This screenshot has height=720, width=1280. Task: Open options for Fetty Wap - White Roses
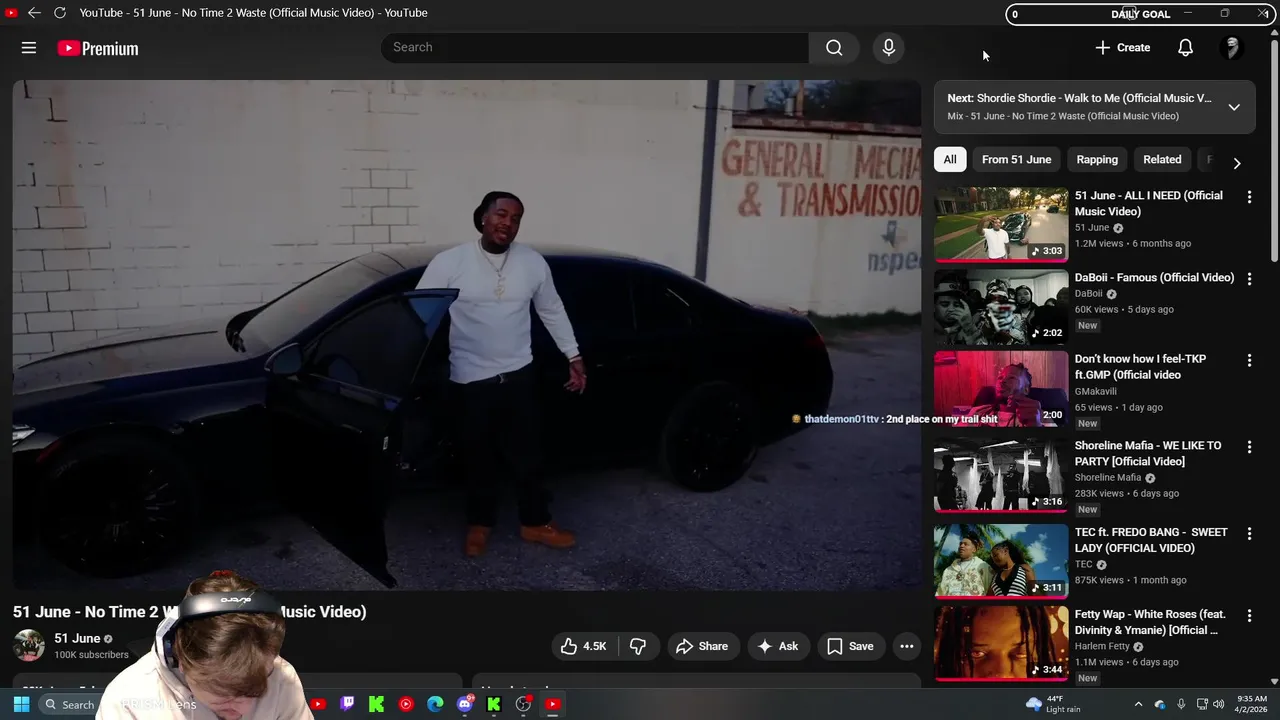[1249, 616]
